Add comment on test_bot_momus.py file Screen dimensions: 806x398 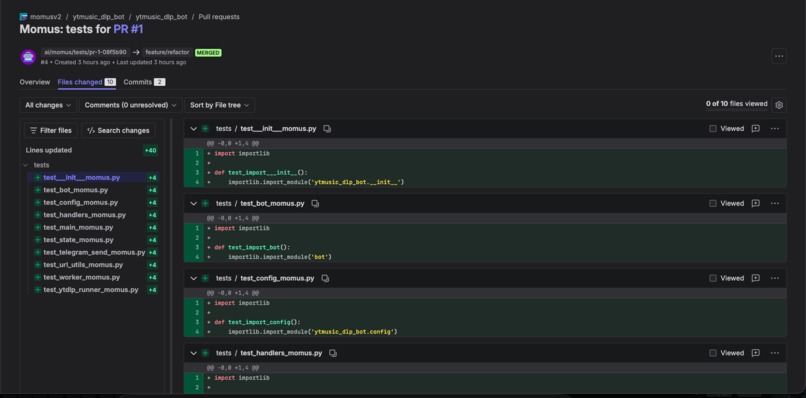click(x=755, y=204)
